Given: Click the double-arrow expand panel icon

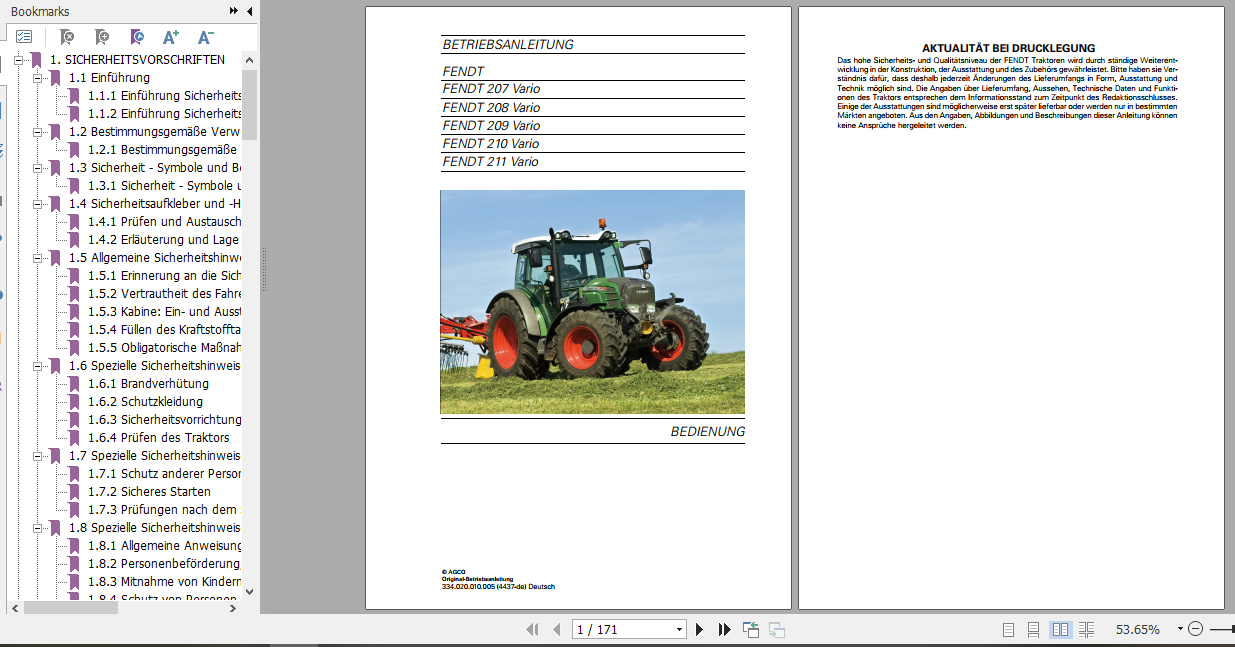Looking at the screenshot, I should (x=234, y=11).
